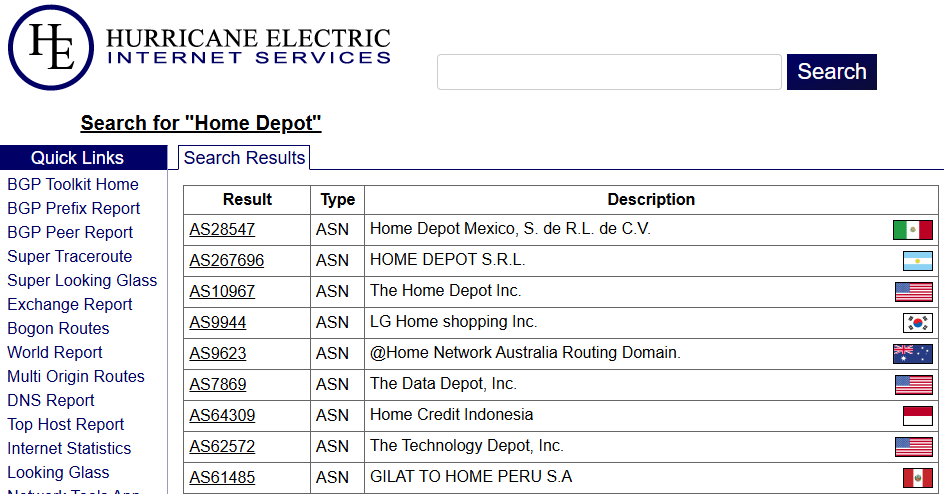The height and width of the screenshot is (494, 944).
Task: Click the Australia flag icon
Action: pos(912,354)
